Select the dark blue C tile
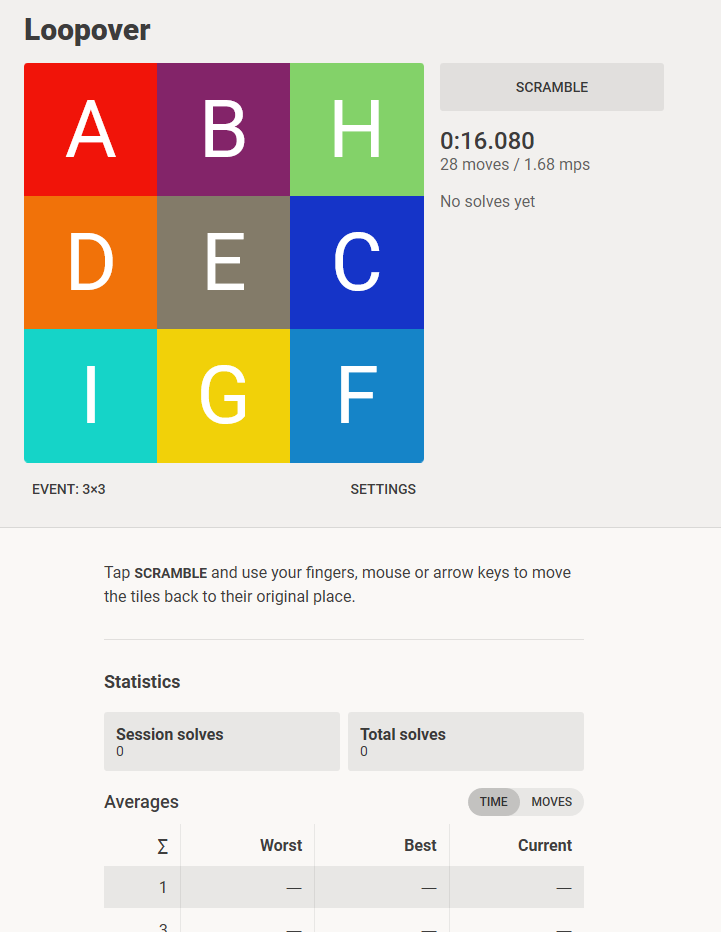Image resolution: width=721 pixels, height=932 pixels. [357, 263]
